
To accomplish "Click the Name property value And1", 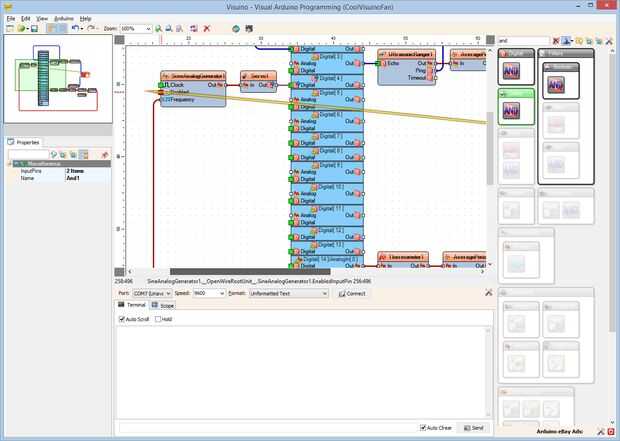I will coord(73,178).
